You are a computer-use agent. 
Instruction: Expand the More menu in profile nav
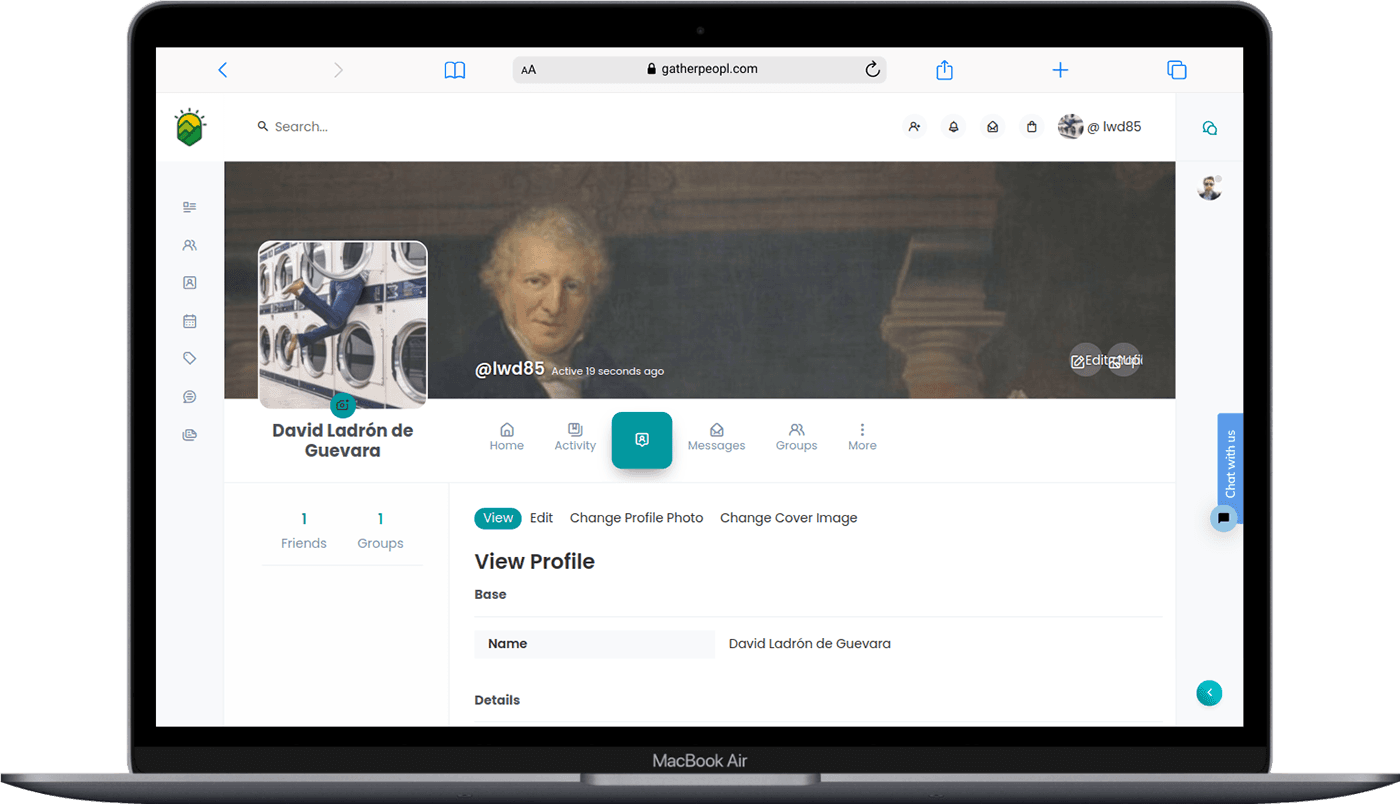click(862, 437)
